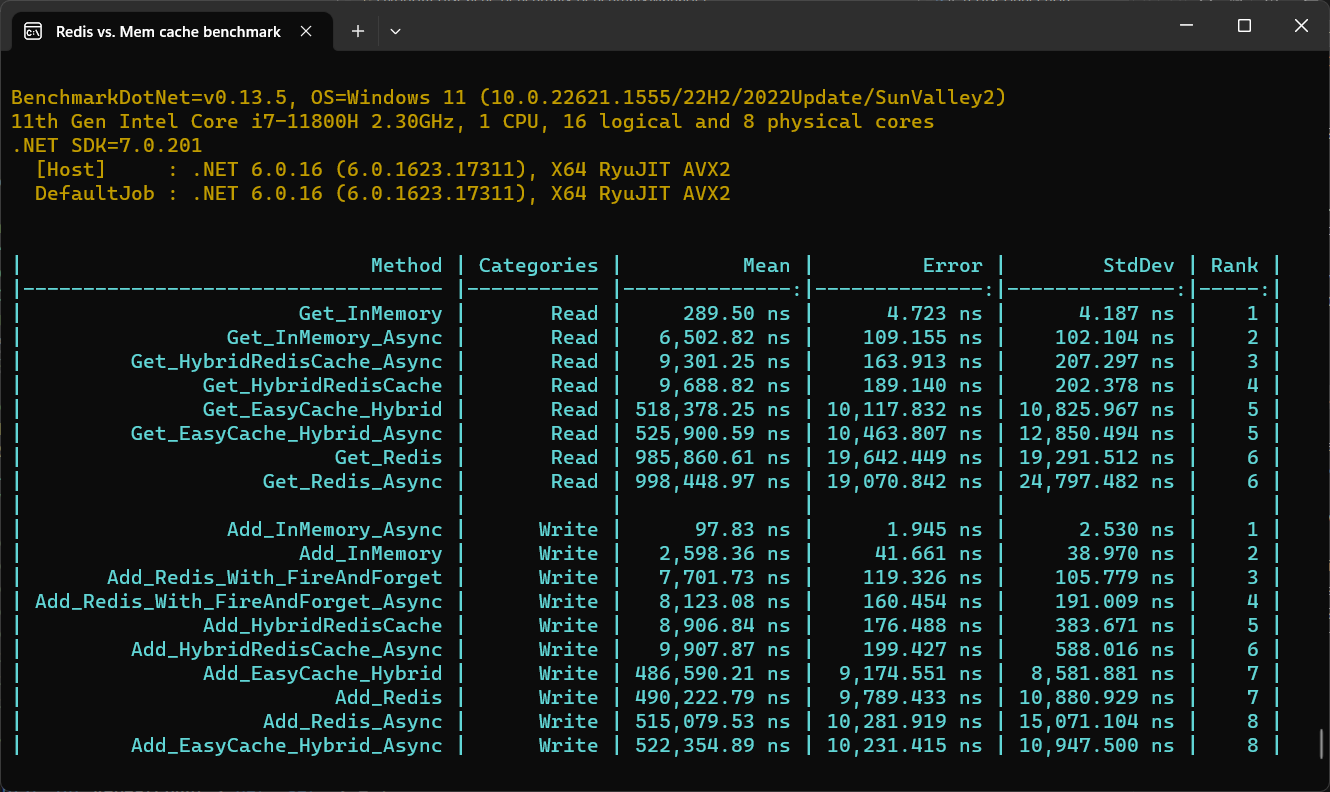Click the '[Host]' runtime line
This screenshot has width=1330, height=792.
pyautogui.click(x=382, y=169)
